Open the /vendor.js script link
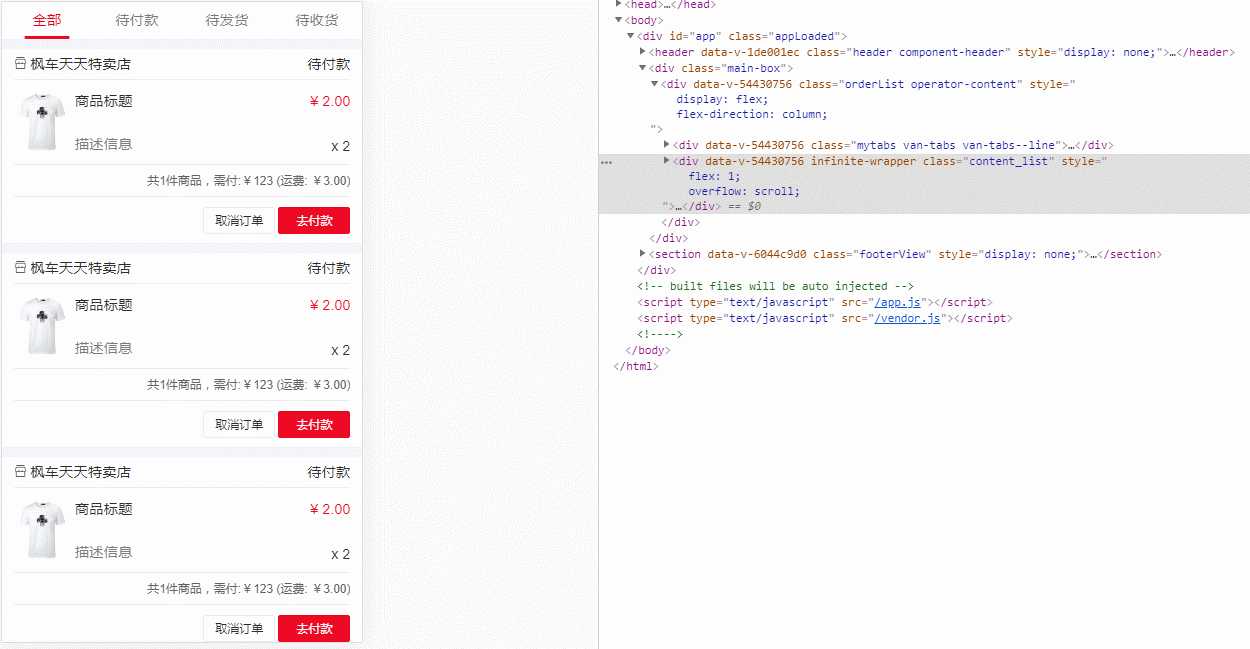1250x649 pixels. pyautogui.click(x=908, y=318)
